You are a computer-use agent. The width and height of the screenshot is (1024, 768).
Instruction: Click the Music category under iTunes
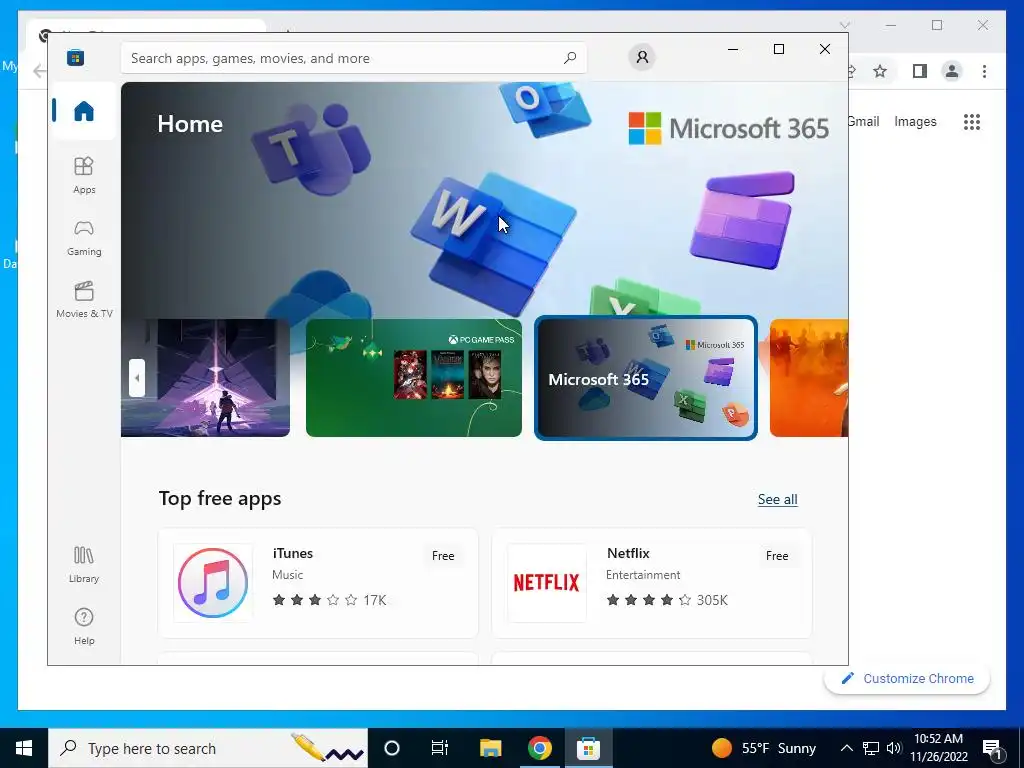coord(287,575)
